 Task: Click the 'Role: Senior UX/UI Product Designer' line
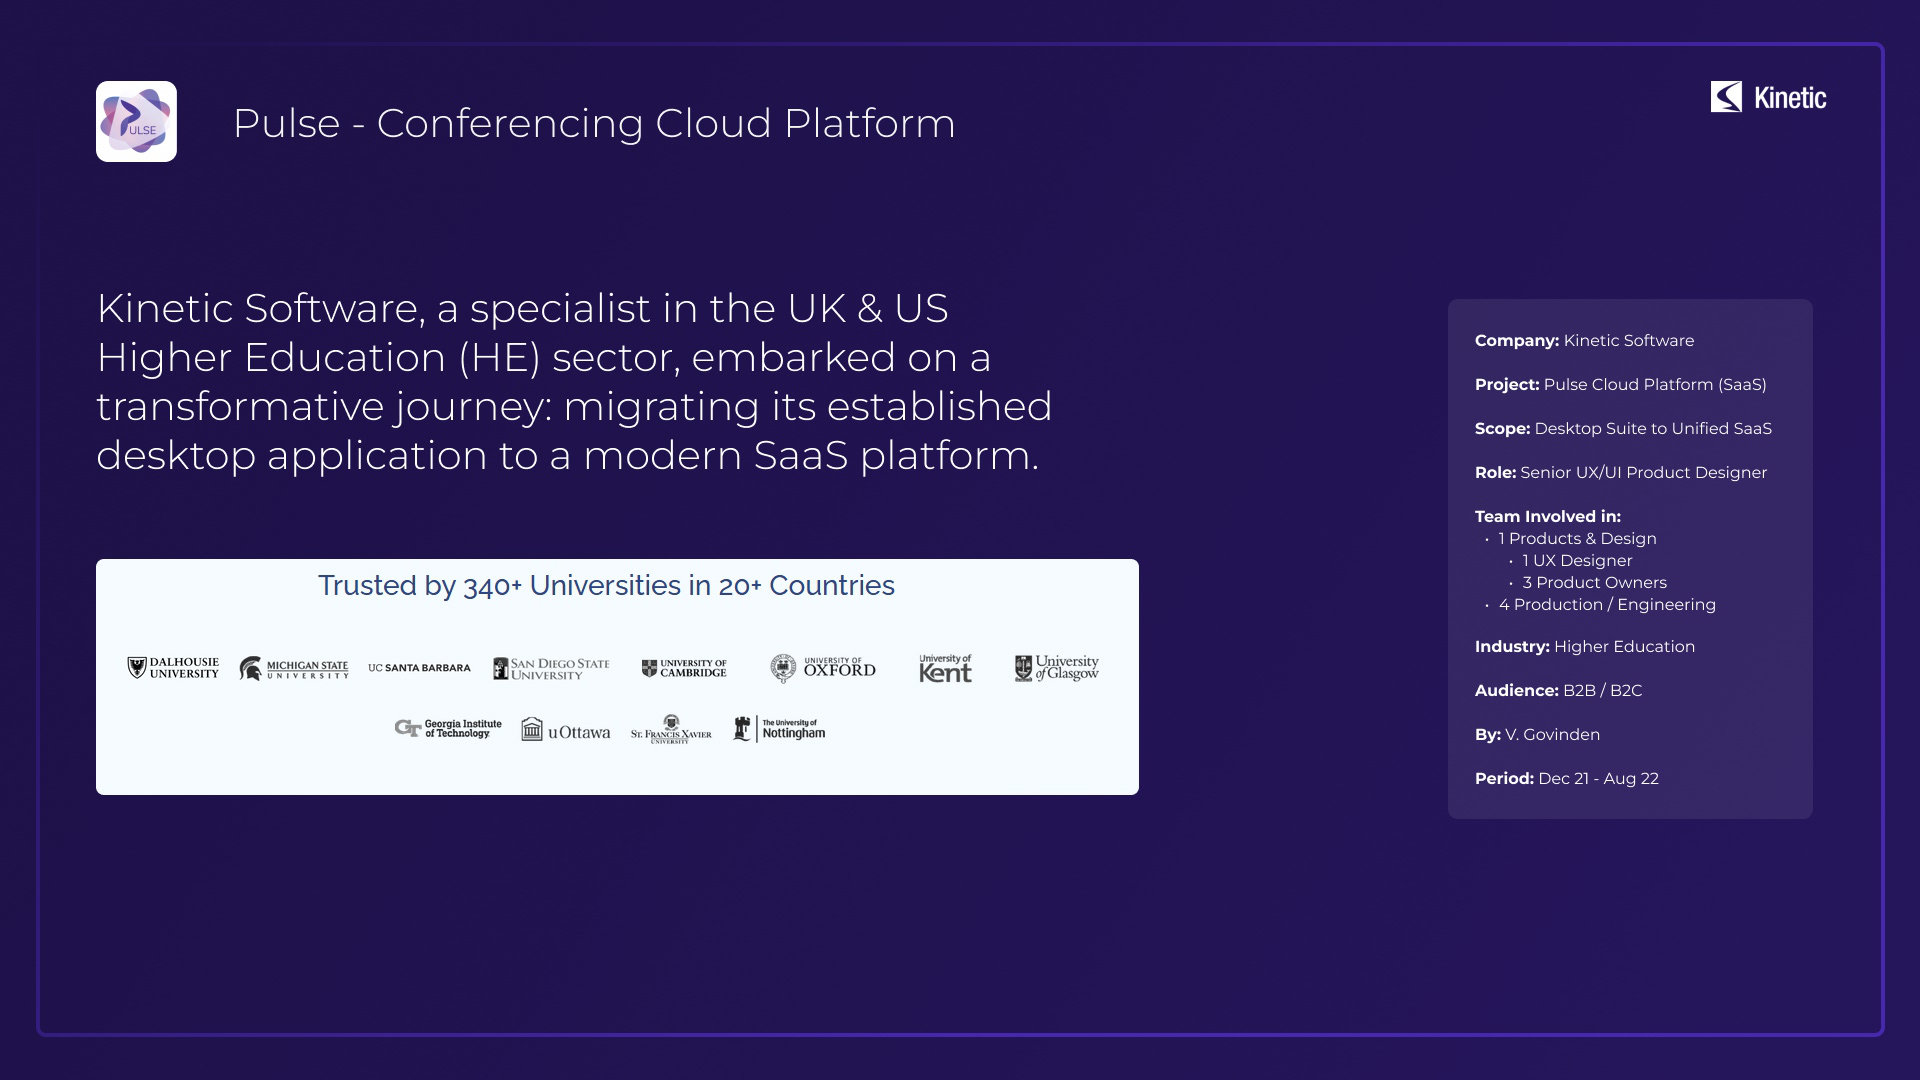[1620, 472]
